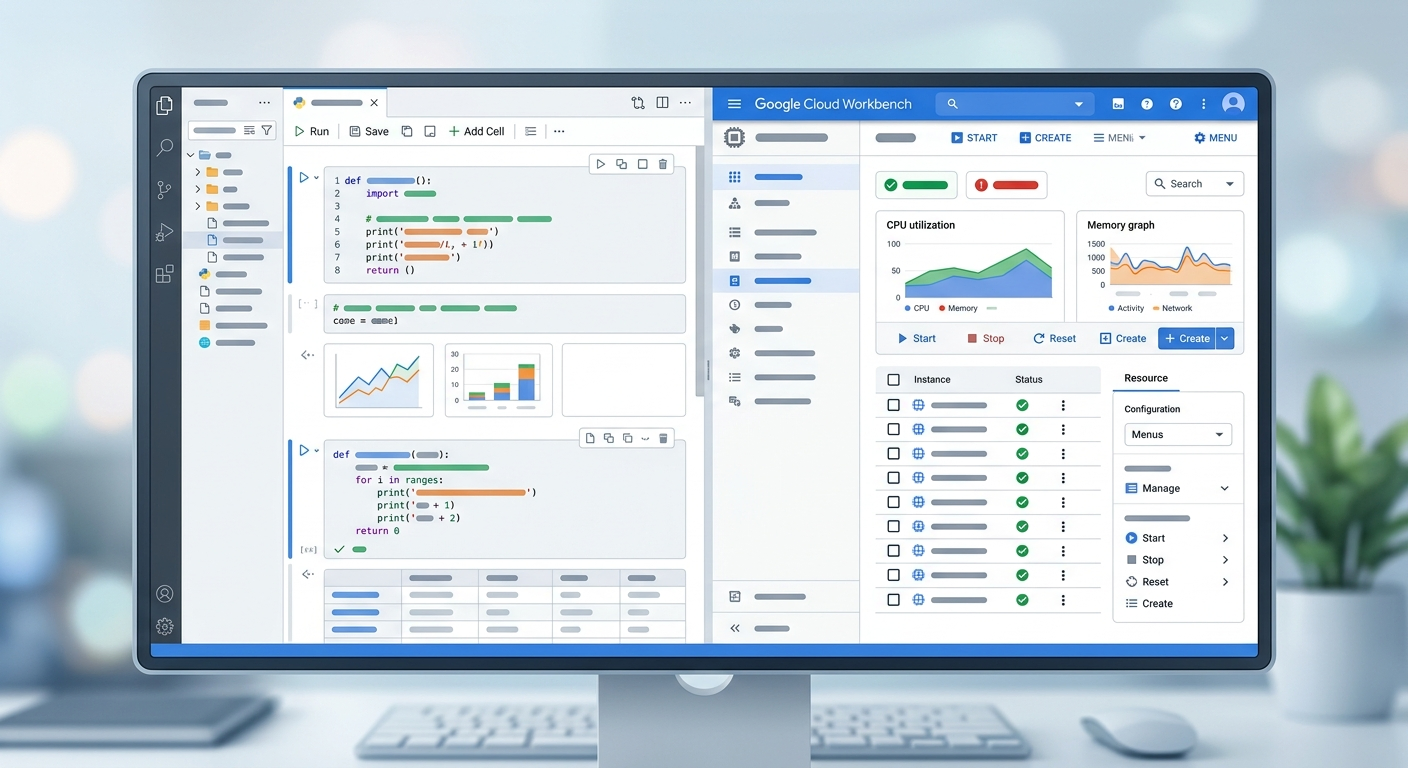Tick the checkbox of the last instance row
This screenshot has width=1408, height=768.
pyautogui.click(x=894, y=600)
